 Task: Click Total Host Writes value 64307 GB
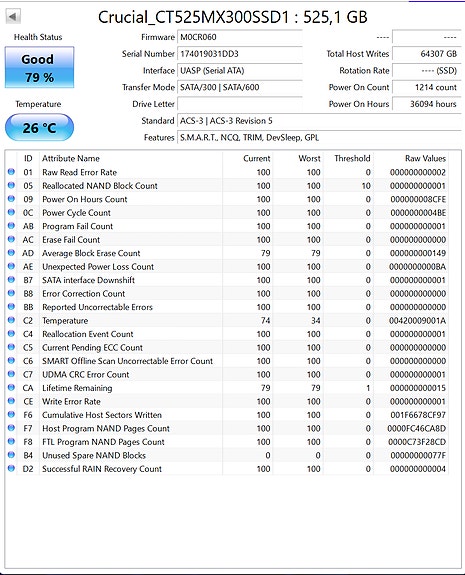coord(426,54)
